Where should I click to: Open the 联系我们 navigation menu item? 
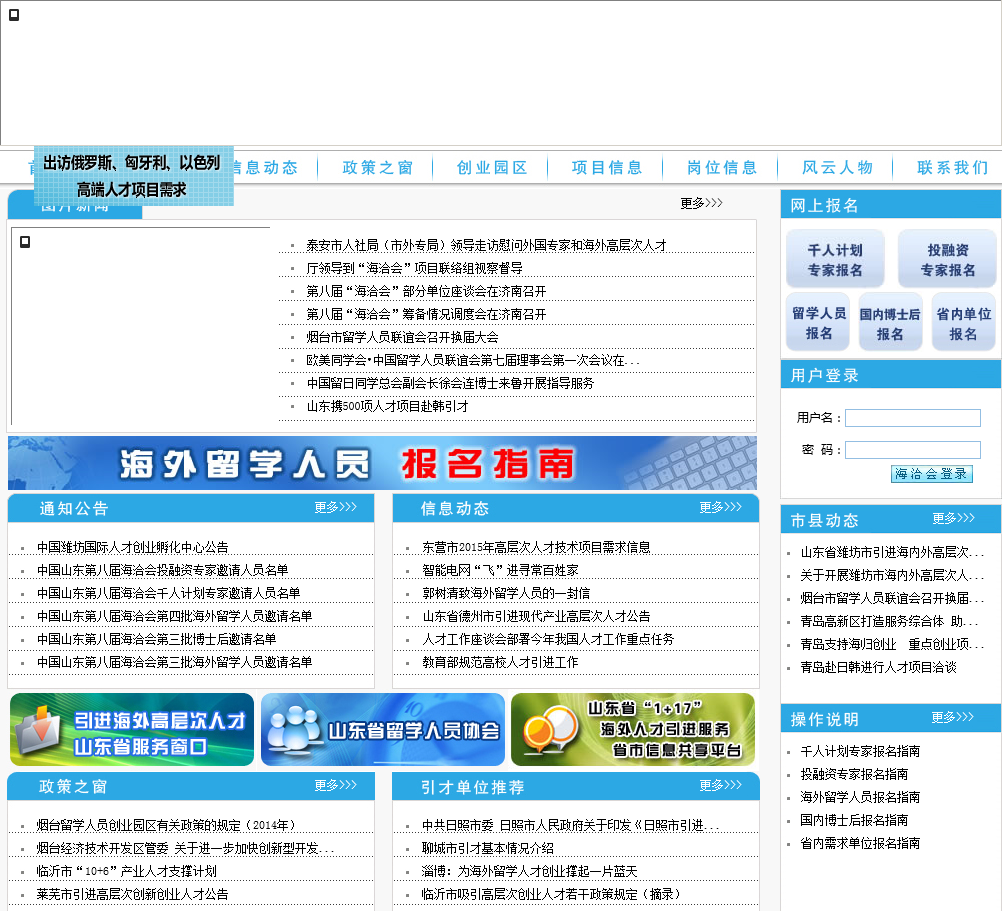(x=953, y=167)
